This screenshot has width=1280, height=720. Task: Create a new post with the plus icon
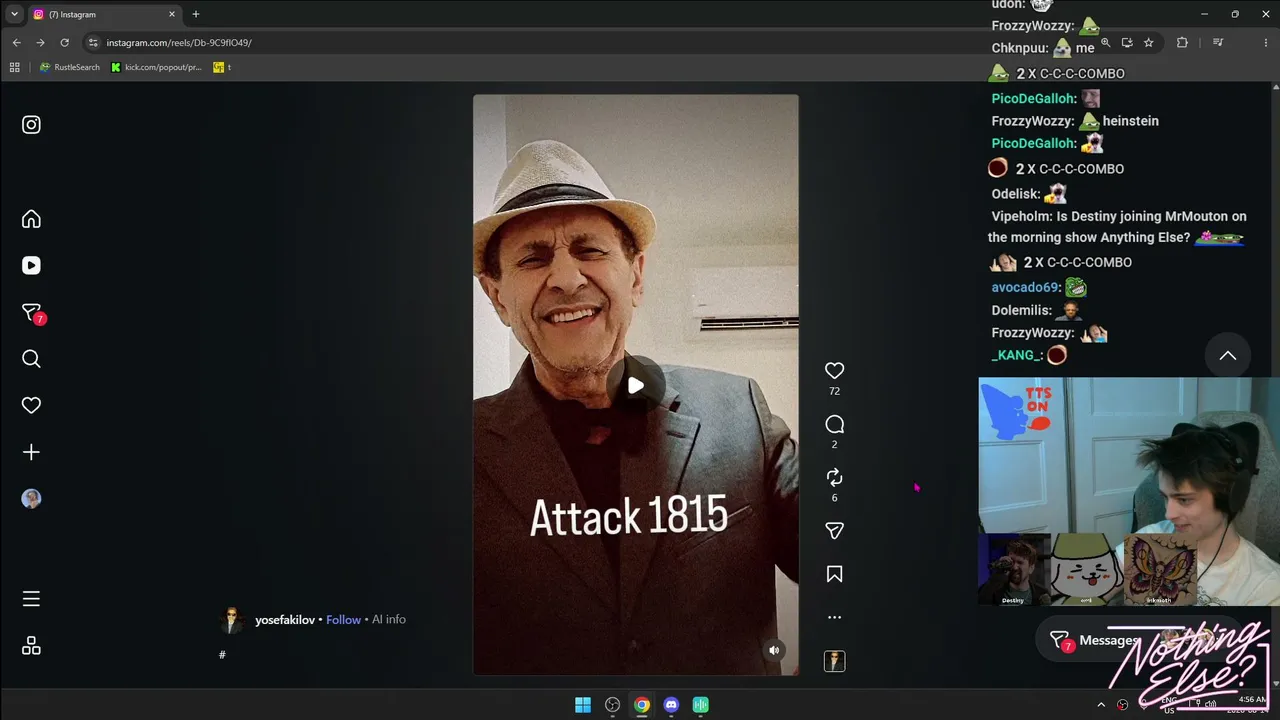31,452
